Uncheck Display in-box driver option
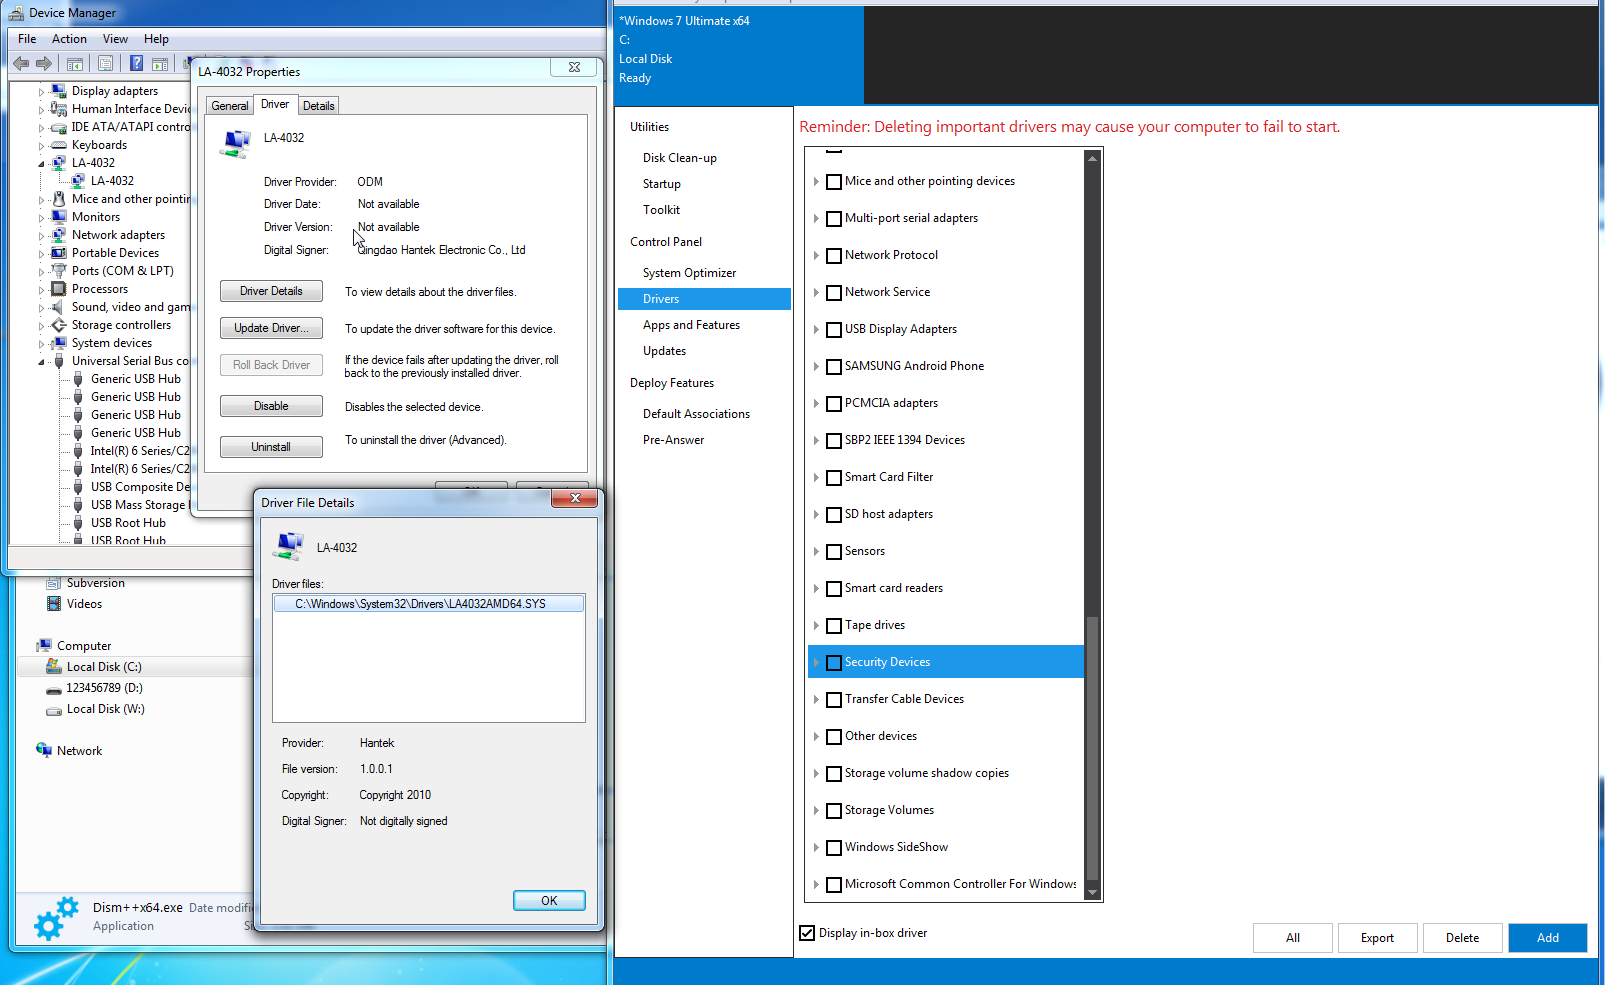 [x=807, y=933]
